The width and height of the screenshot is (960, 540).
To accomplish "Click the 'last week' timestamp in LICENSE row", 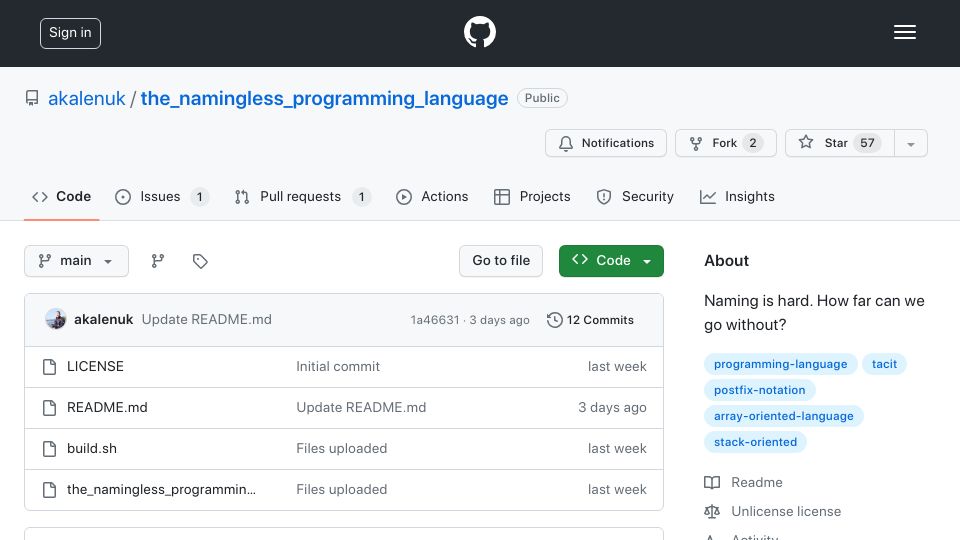I will (617, 366).
